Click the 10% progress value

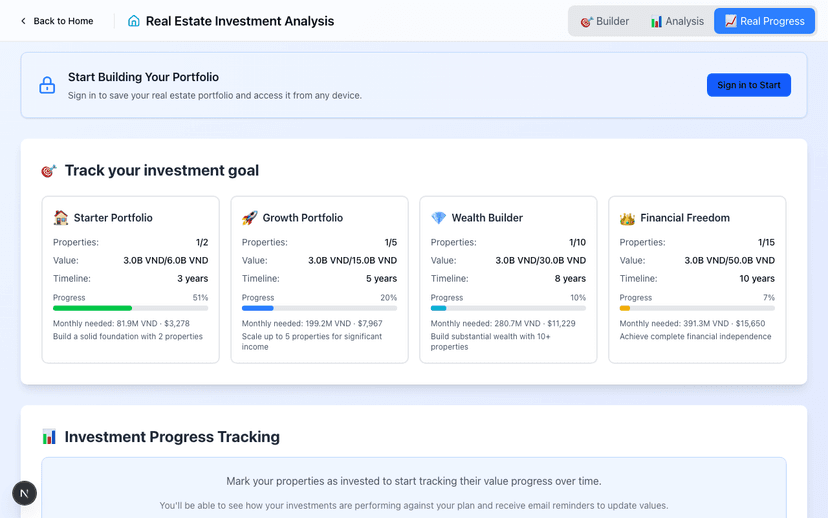578,298
